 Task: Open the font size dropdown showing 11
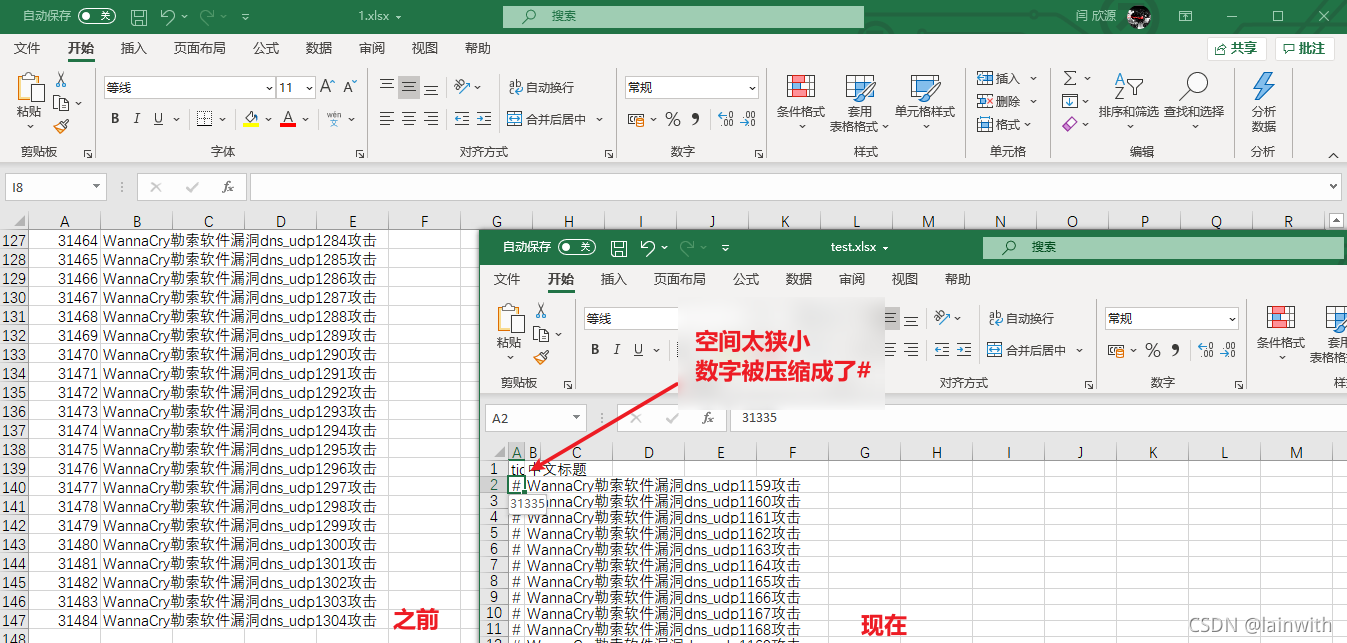[x=310, y=88]
